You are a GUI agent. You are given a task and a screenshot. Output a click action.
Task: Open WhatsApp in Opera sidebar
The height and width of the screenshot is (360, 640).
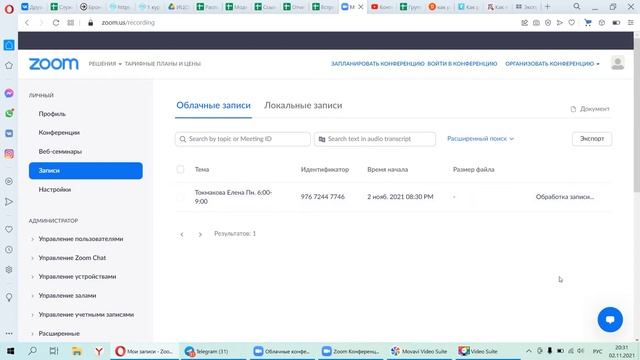coord(9,113)
